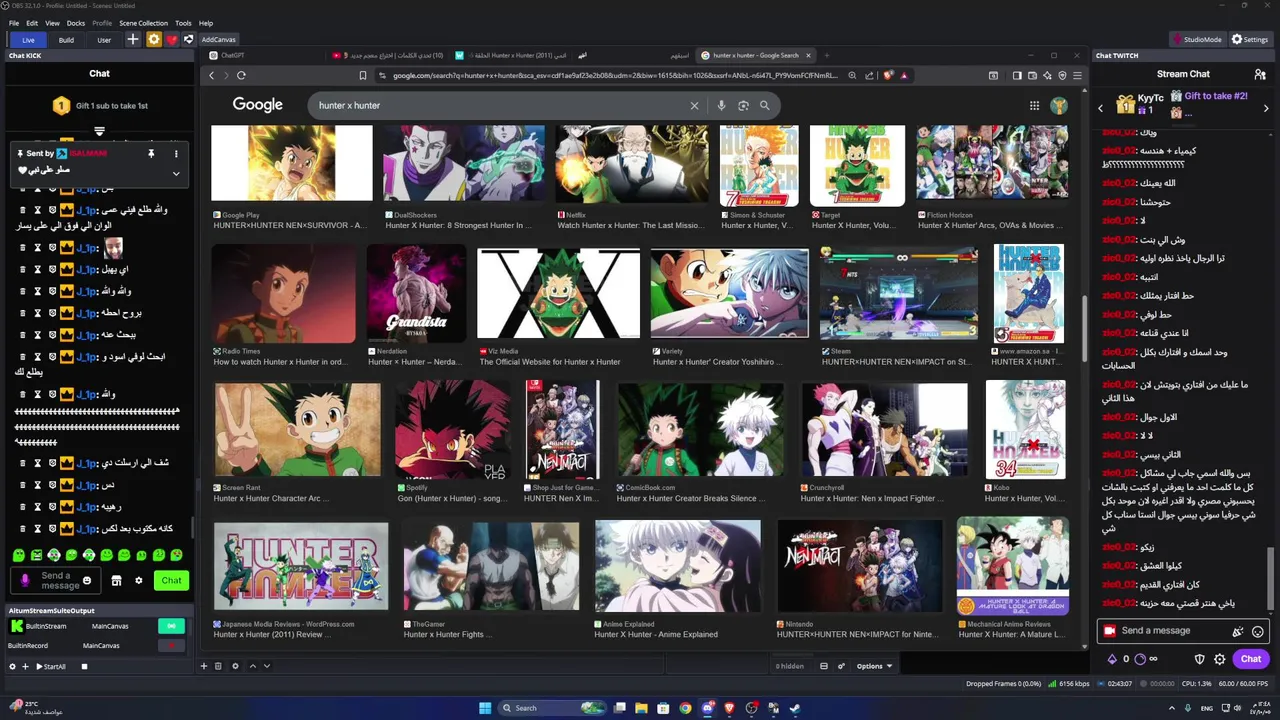Open the Twitch community users icon
The image size is (1280, 720).
click(1260, 74)
